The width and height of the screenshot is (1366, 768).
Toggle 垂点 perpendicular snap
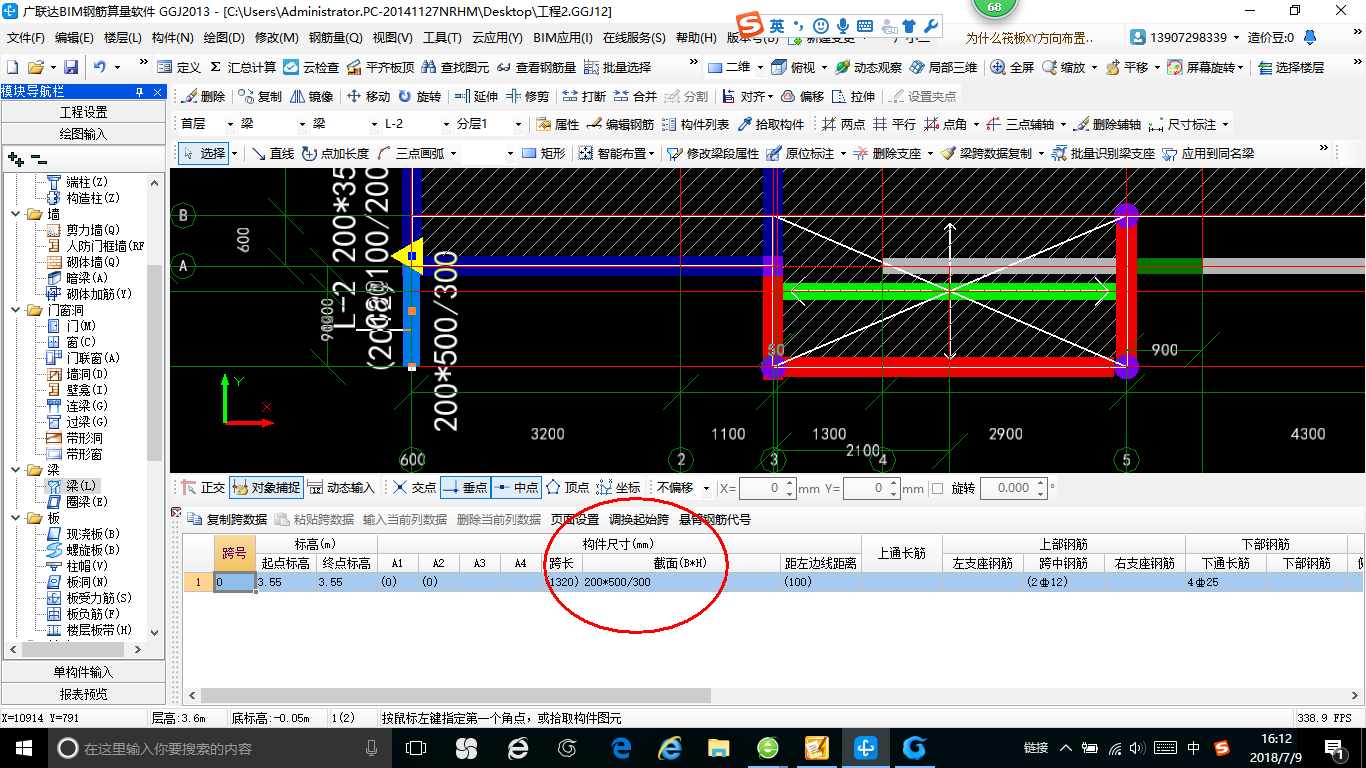[x=465, y=488]
